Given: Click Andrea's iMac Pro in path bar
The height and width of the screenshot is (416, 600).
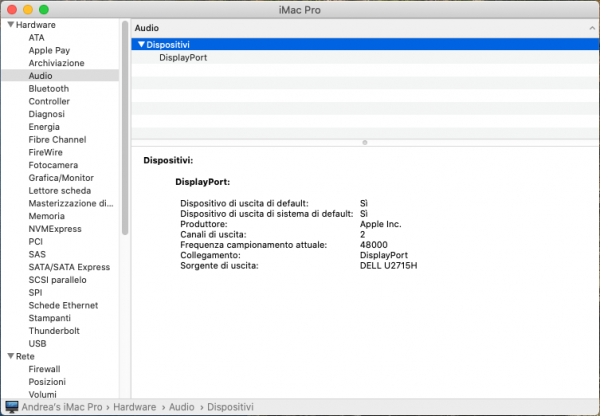Looking at the screenshot, I should click(62, 407).
